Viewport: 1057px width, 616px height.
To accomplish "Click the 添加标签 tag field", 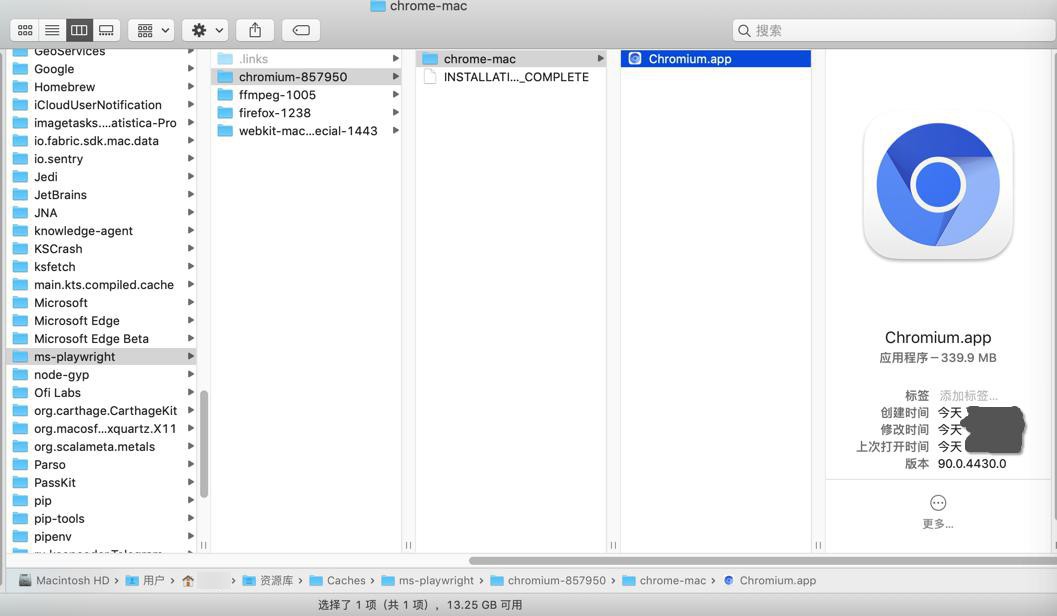I will 969,396.
